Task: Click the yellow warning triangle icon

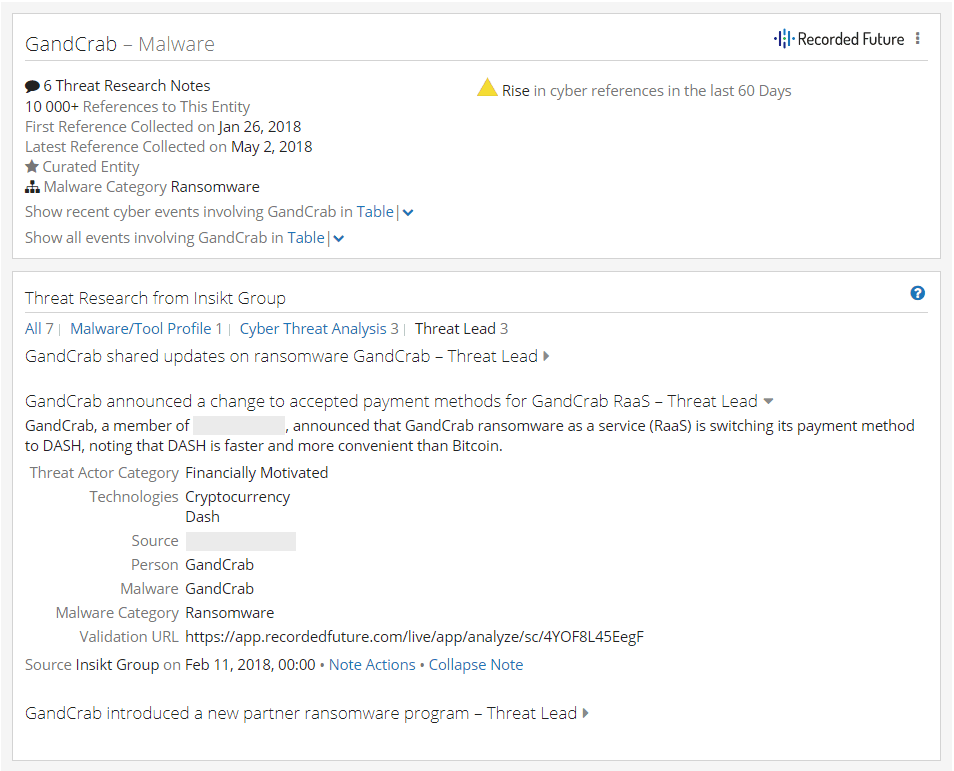Action: 487,88
